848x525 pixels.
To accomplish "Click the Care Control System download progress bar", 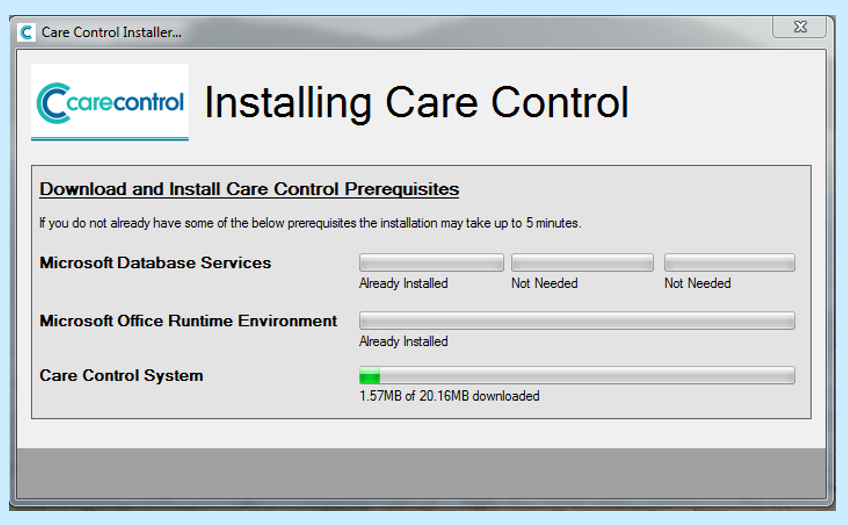I will 577,376.
